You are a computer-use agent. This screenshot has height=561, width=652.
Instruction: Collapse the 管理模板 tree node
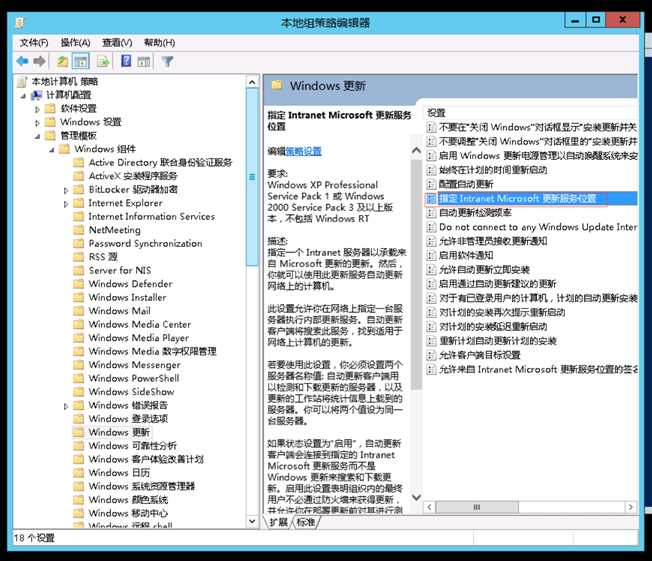tap(37, 136)
